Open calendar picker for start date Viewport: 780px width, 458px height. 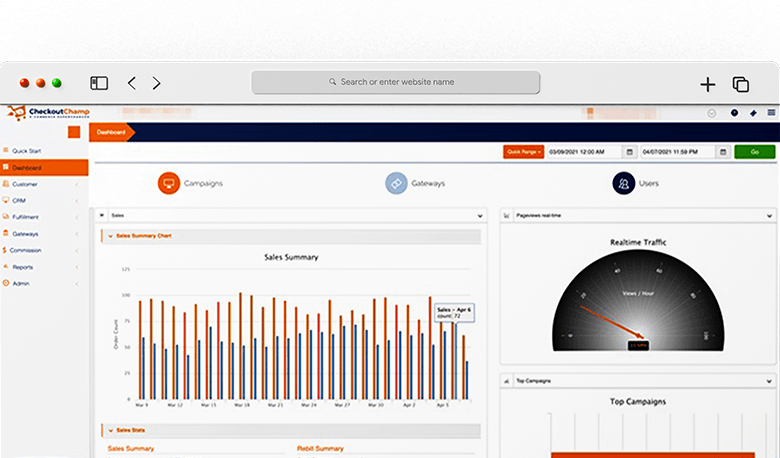(x=629, y=152)
